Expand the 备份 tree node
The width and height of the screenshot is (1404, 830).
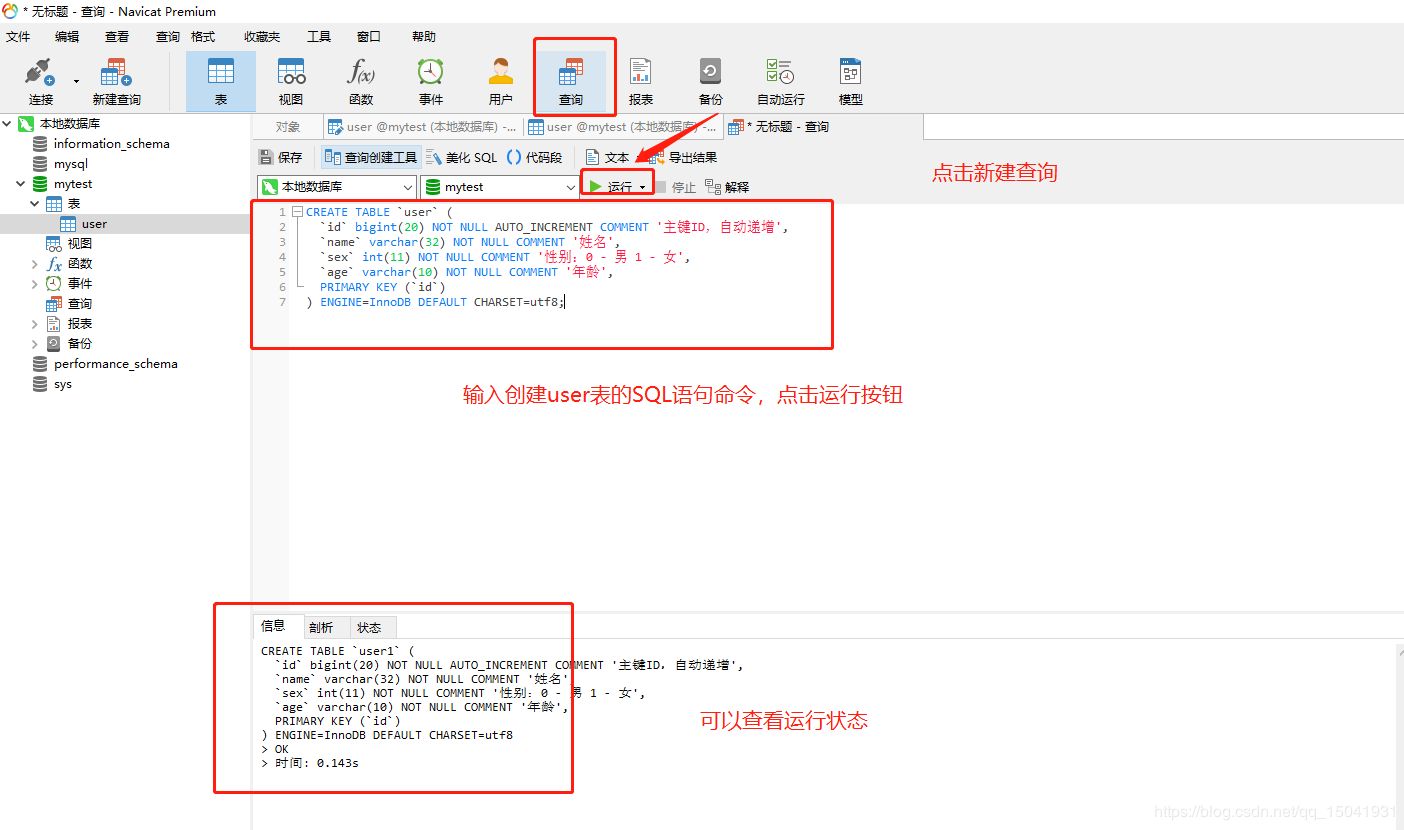pyautogui.click(x=35, y=344)
